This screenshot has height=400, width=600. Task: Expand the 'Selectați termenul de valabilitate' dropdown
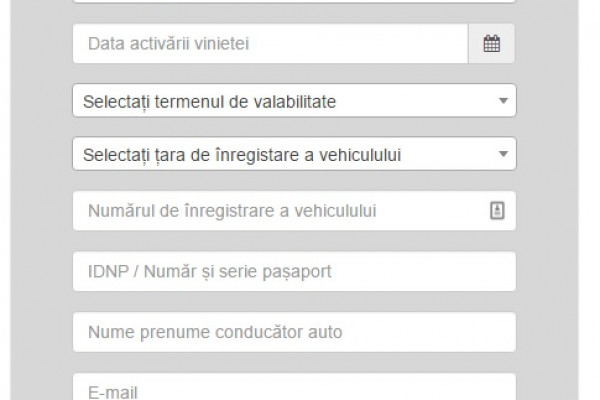pyautogui.click(x=294, y=100)
